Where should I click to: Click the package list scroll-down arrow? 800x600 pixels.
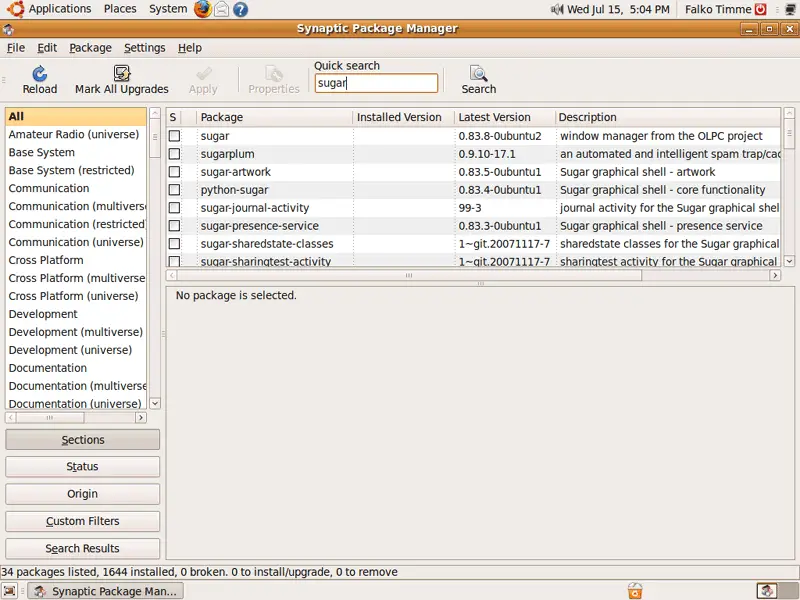789,261
